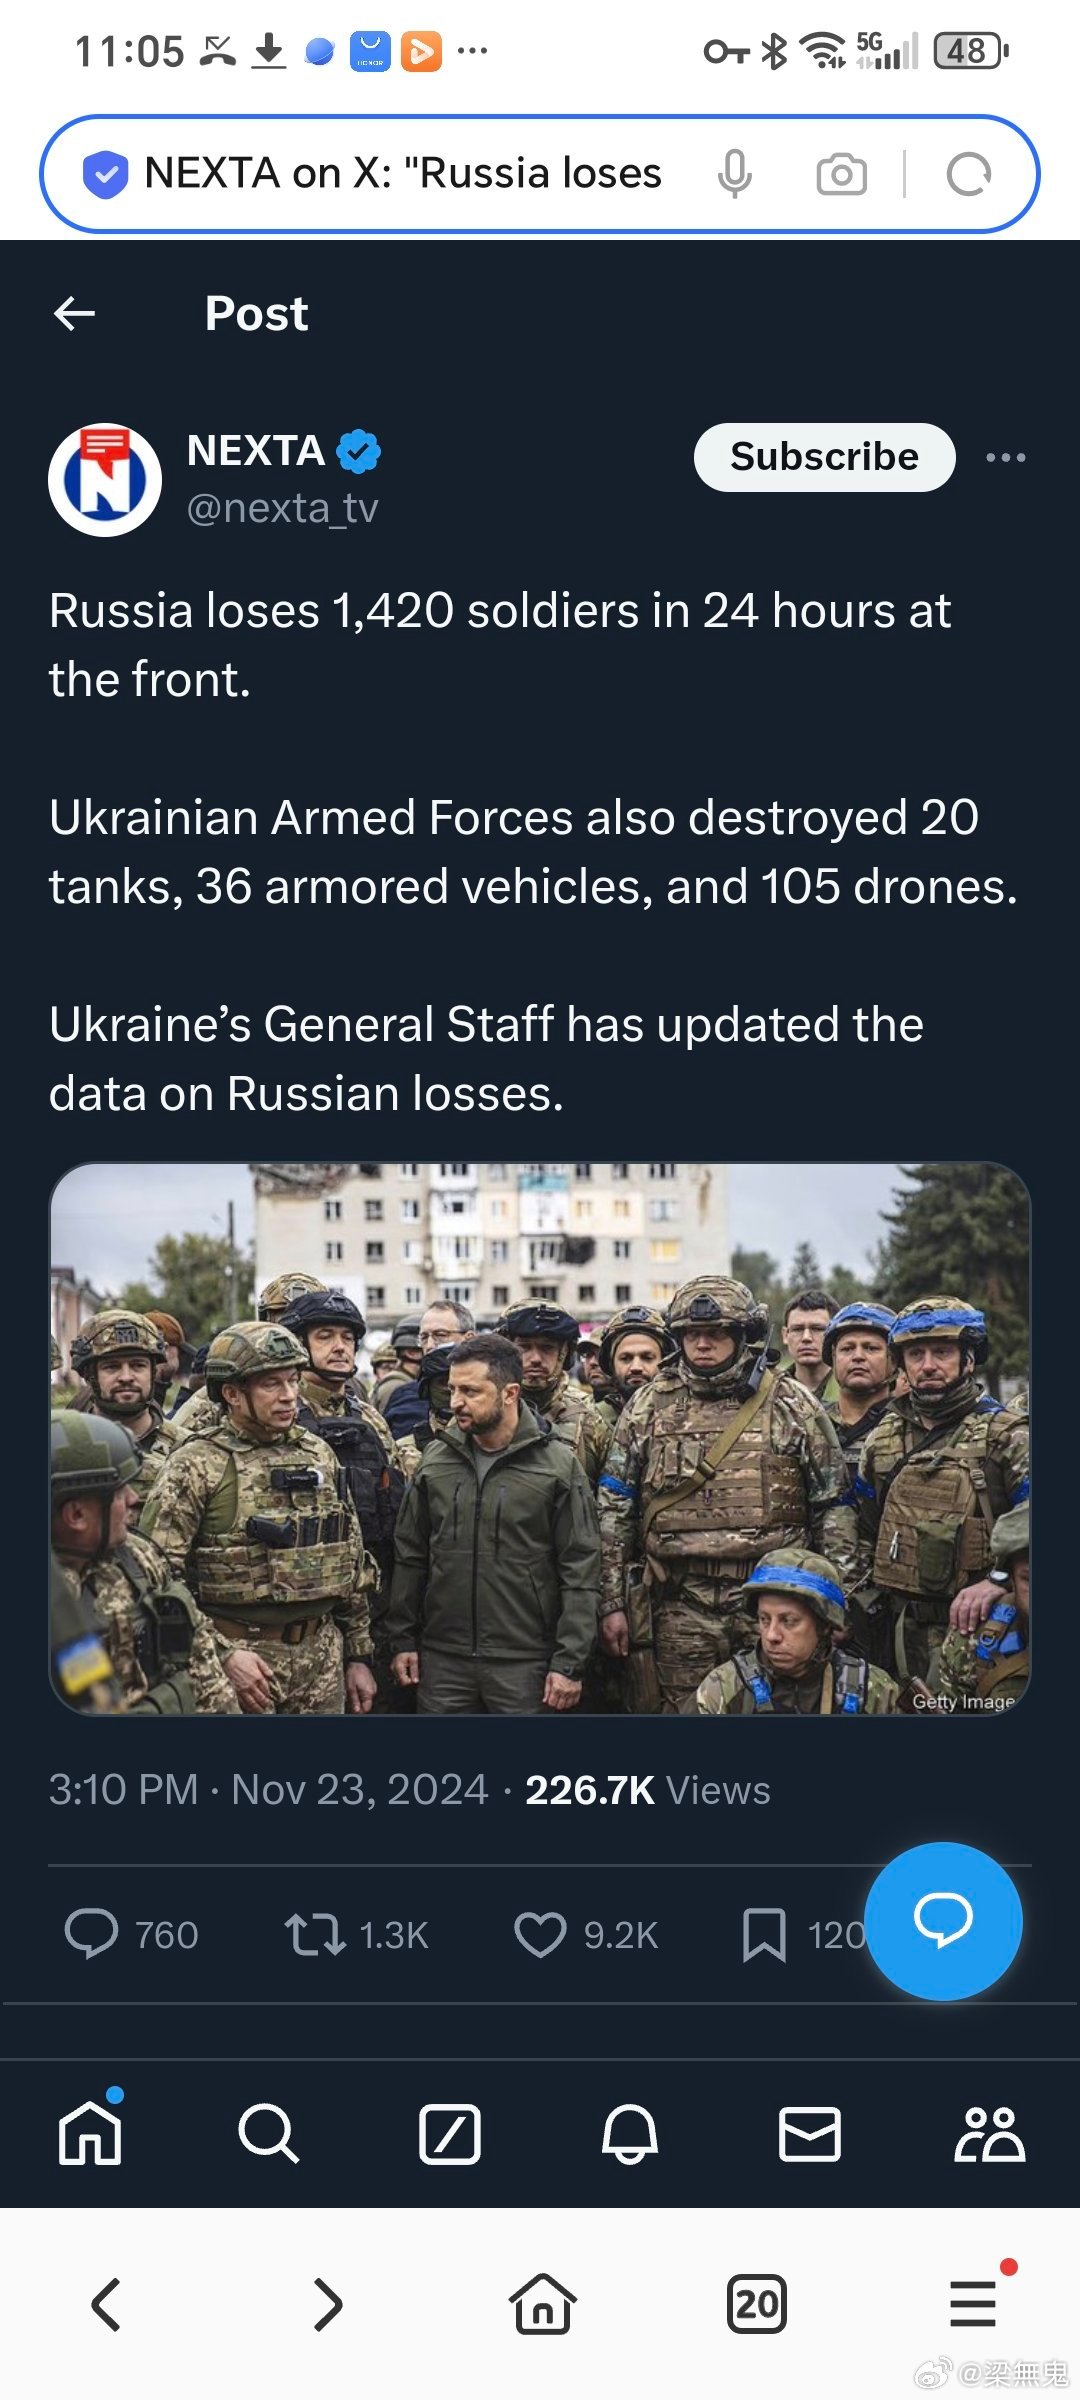Open X direct messages envelope

(809, 2134)
